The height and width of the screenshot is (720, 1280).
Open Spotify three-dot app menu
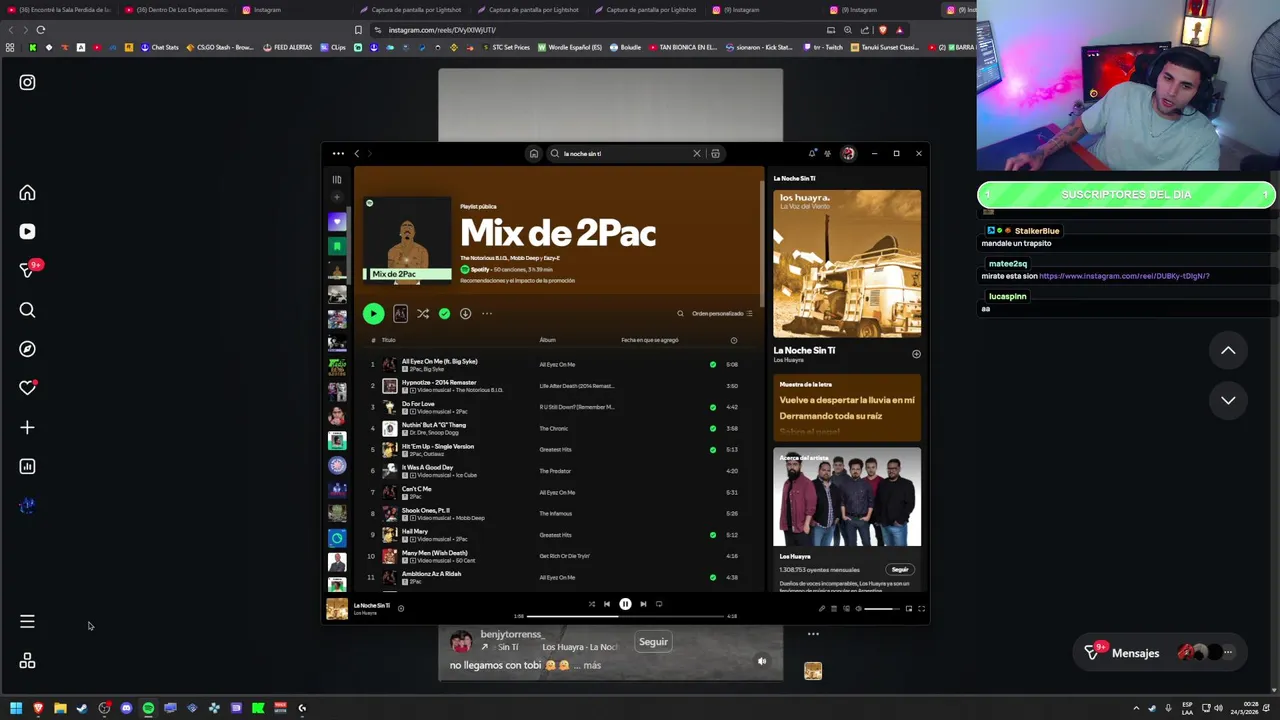coord(338,154)
